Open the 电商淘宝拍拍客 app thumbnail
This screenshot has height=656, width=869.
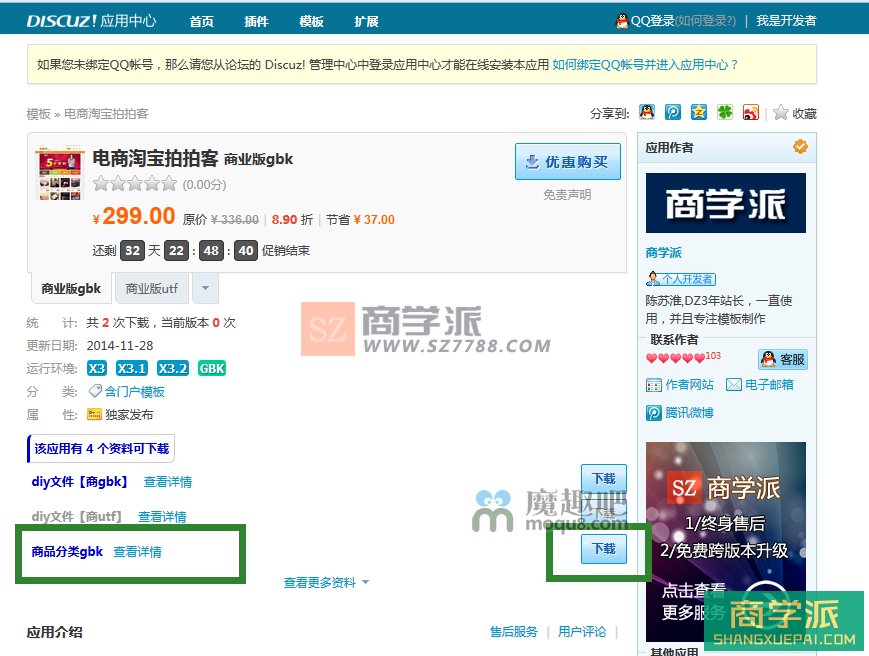[x=59, y=172]
